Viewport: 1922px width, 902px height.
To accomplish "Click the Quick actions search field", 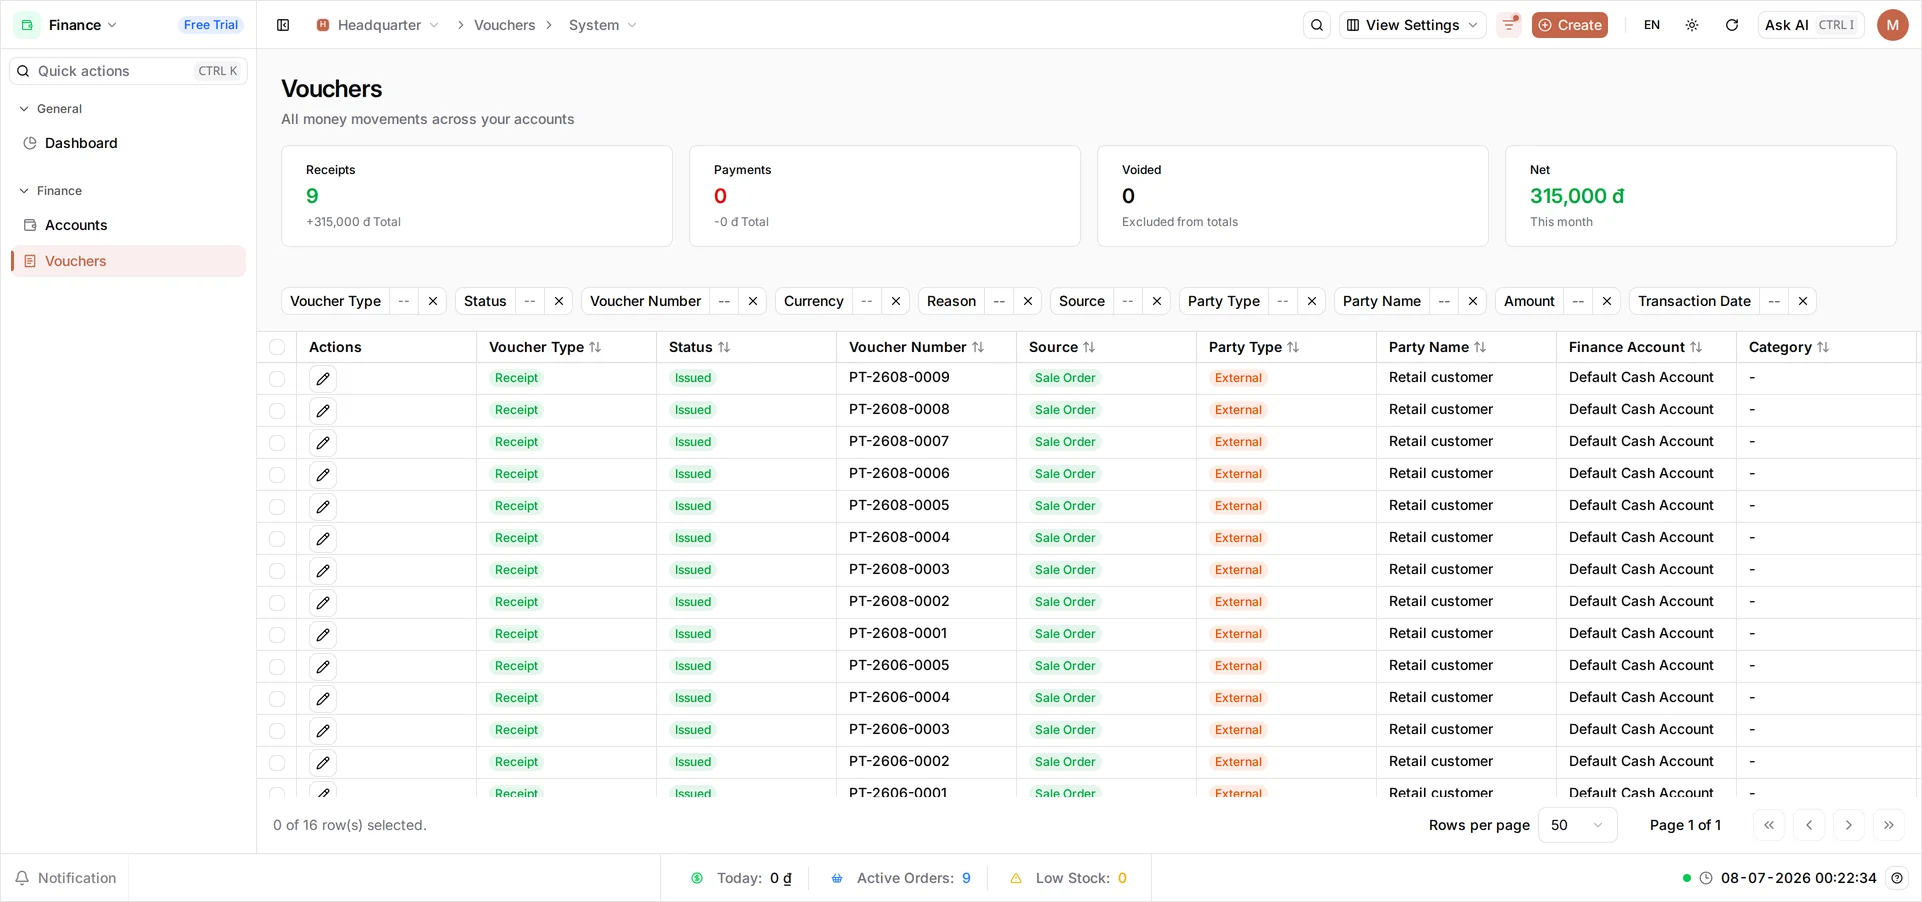I will 128,71.
